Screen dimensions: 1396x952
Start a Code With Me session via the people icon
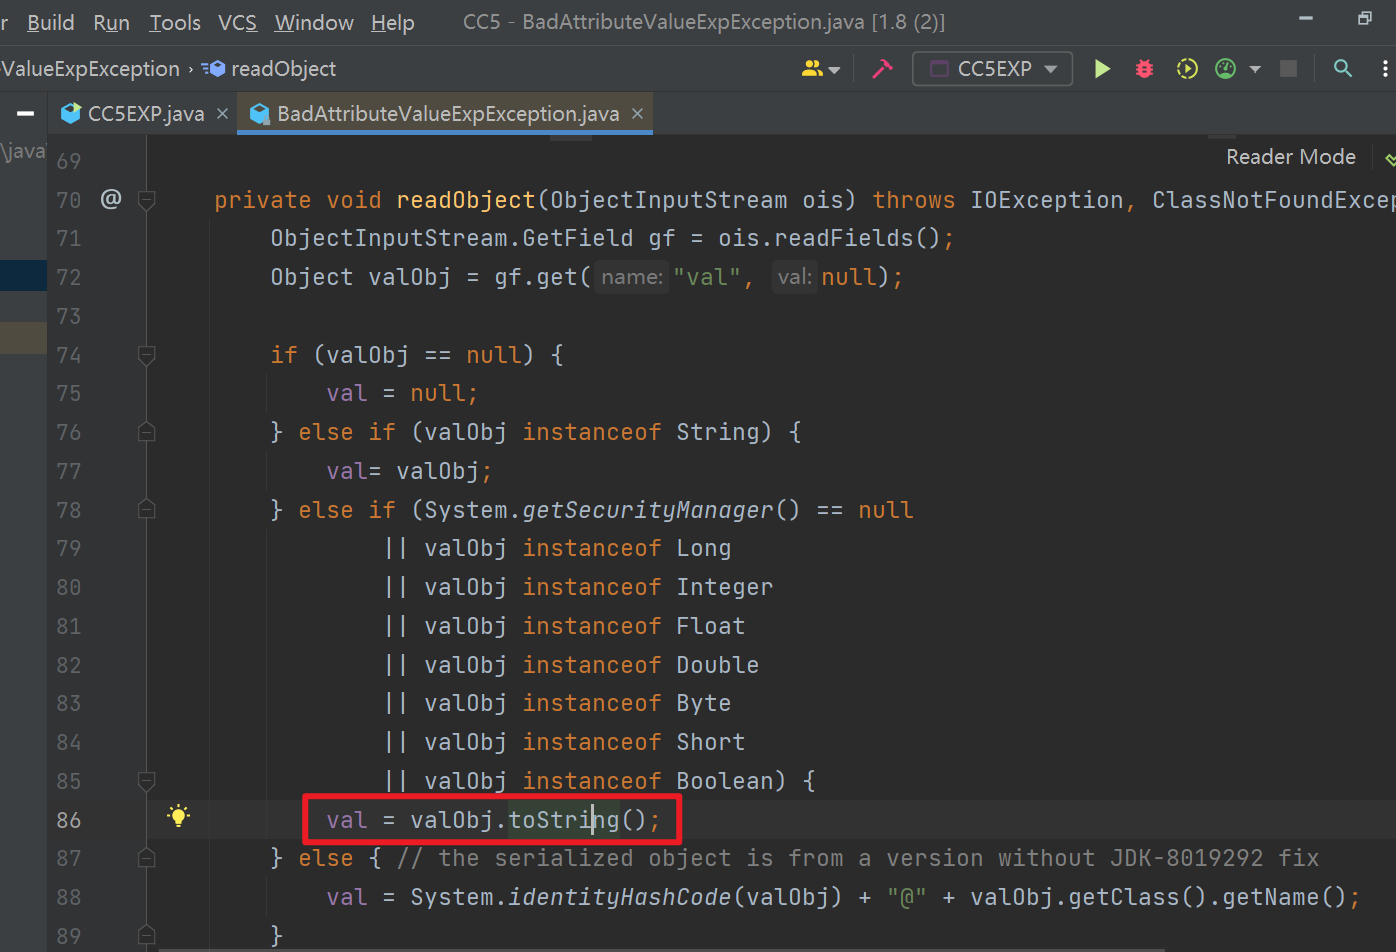(x=813, y=68)
